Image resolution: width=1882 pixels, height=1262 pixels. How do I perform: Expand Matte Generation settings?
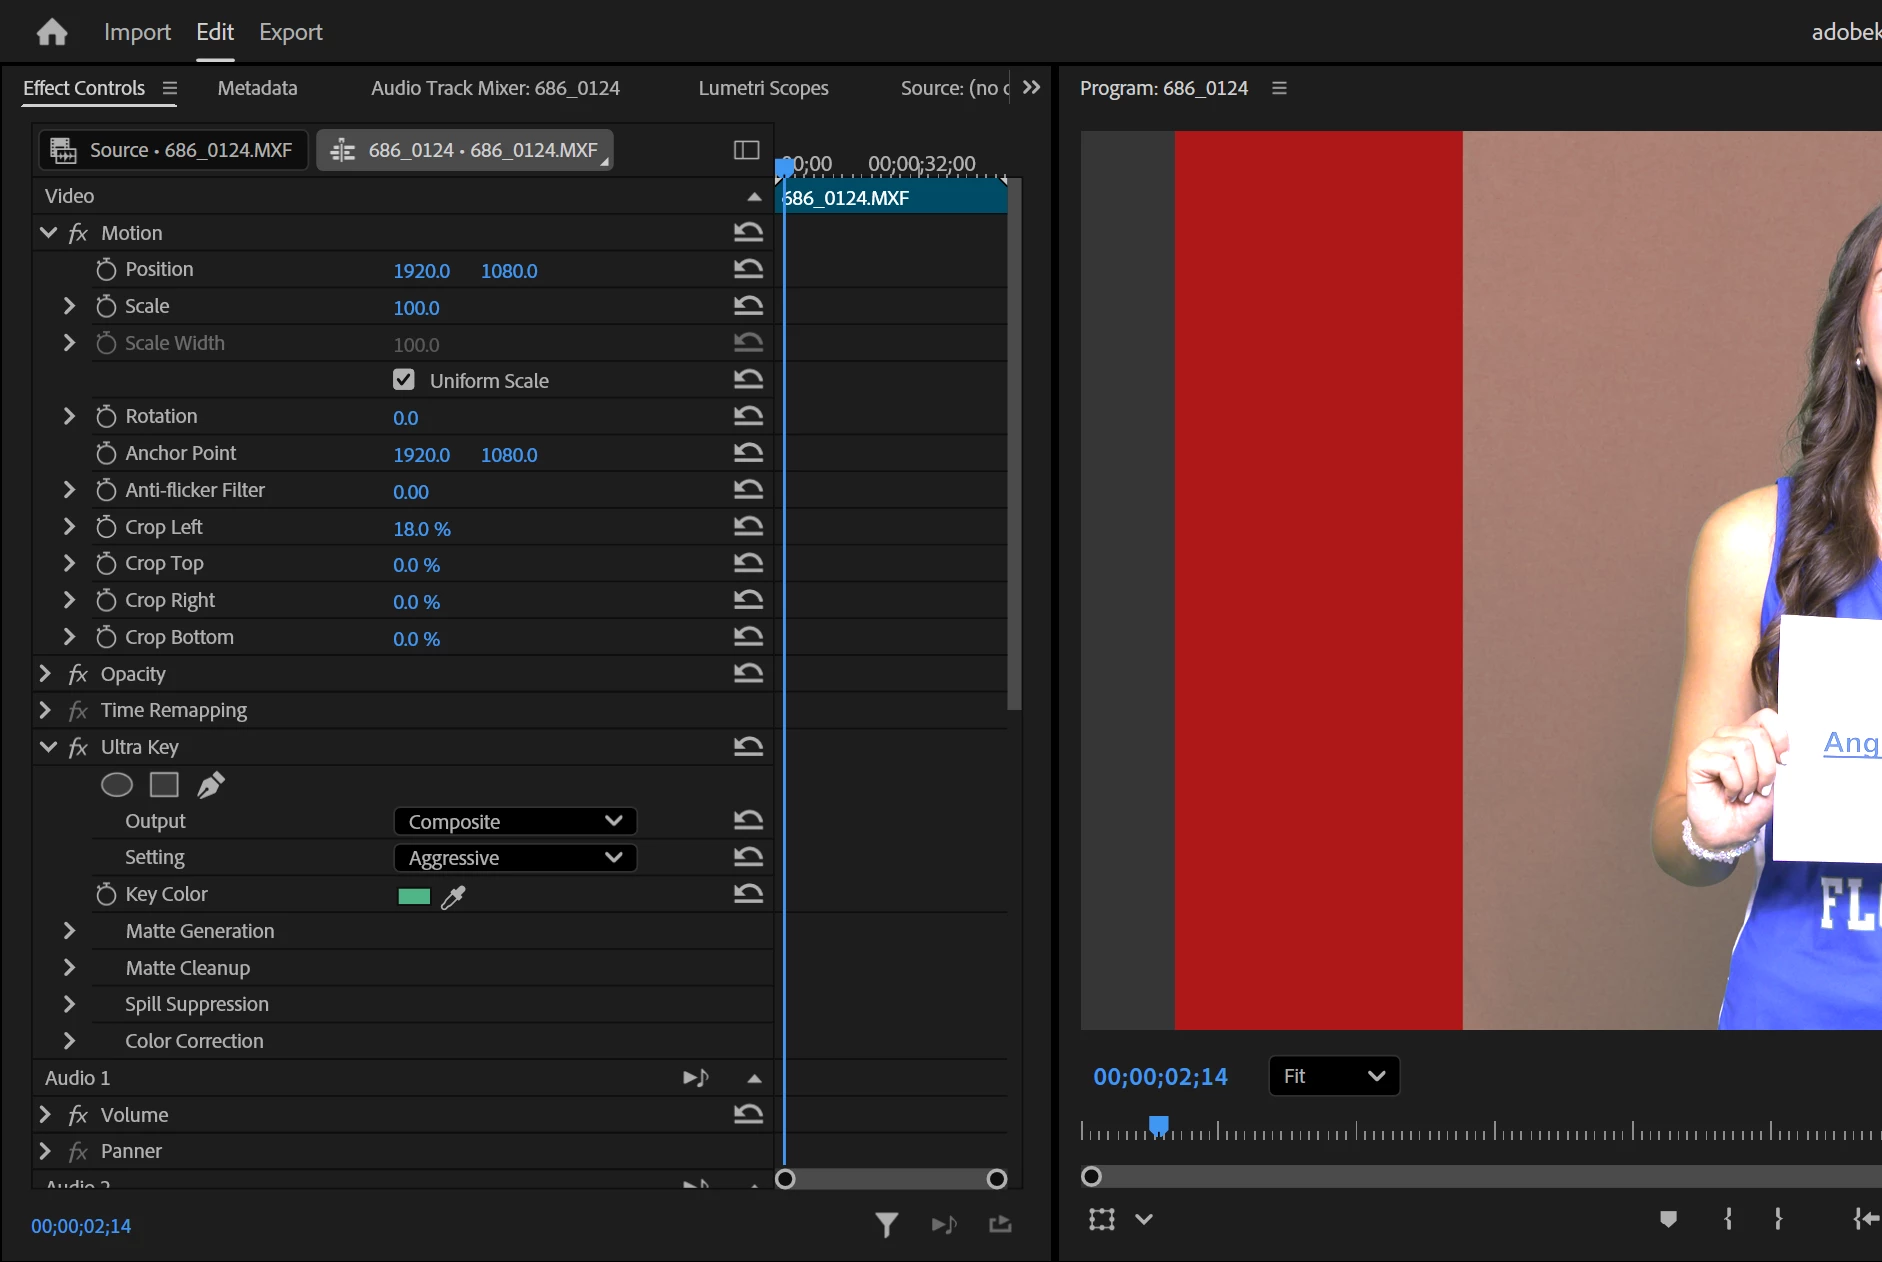pyautogui.click(x=69, y=931)
